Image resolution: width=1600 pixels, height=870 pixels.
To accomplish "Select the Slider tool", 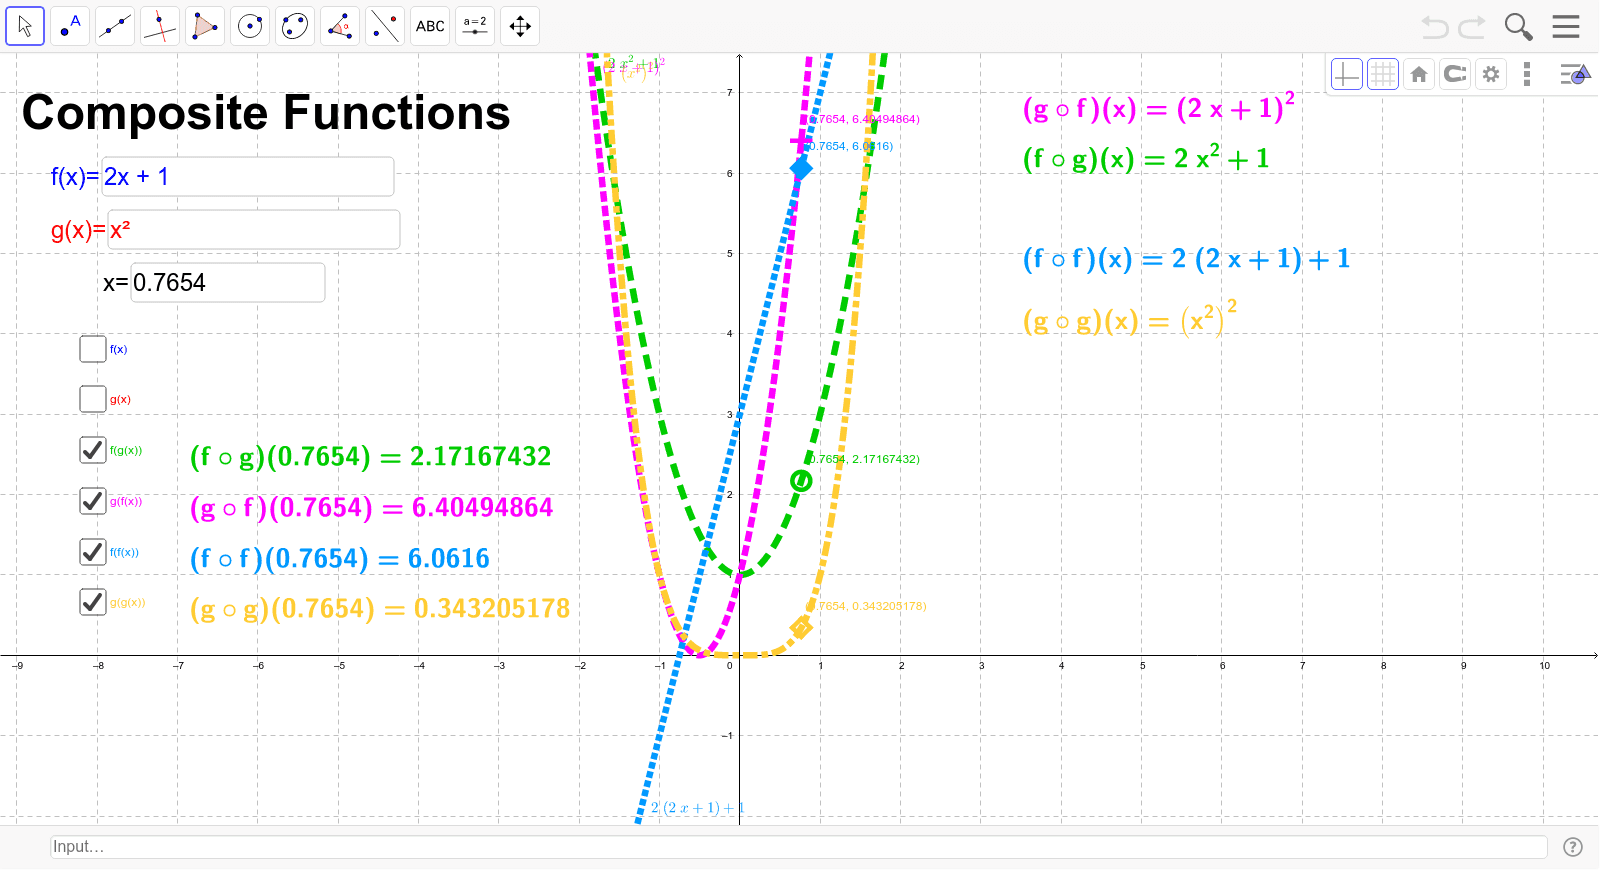I will coord(475,26).
